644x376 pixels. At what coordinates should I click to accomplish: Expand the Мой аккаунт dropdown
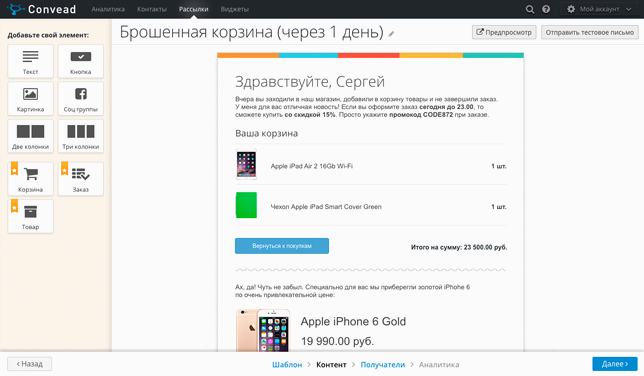pyautogui.click(x=599, y=9)
